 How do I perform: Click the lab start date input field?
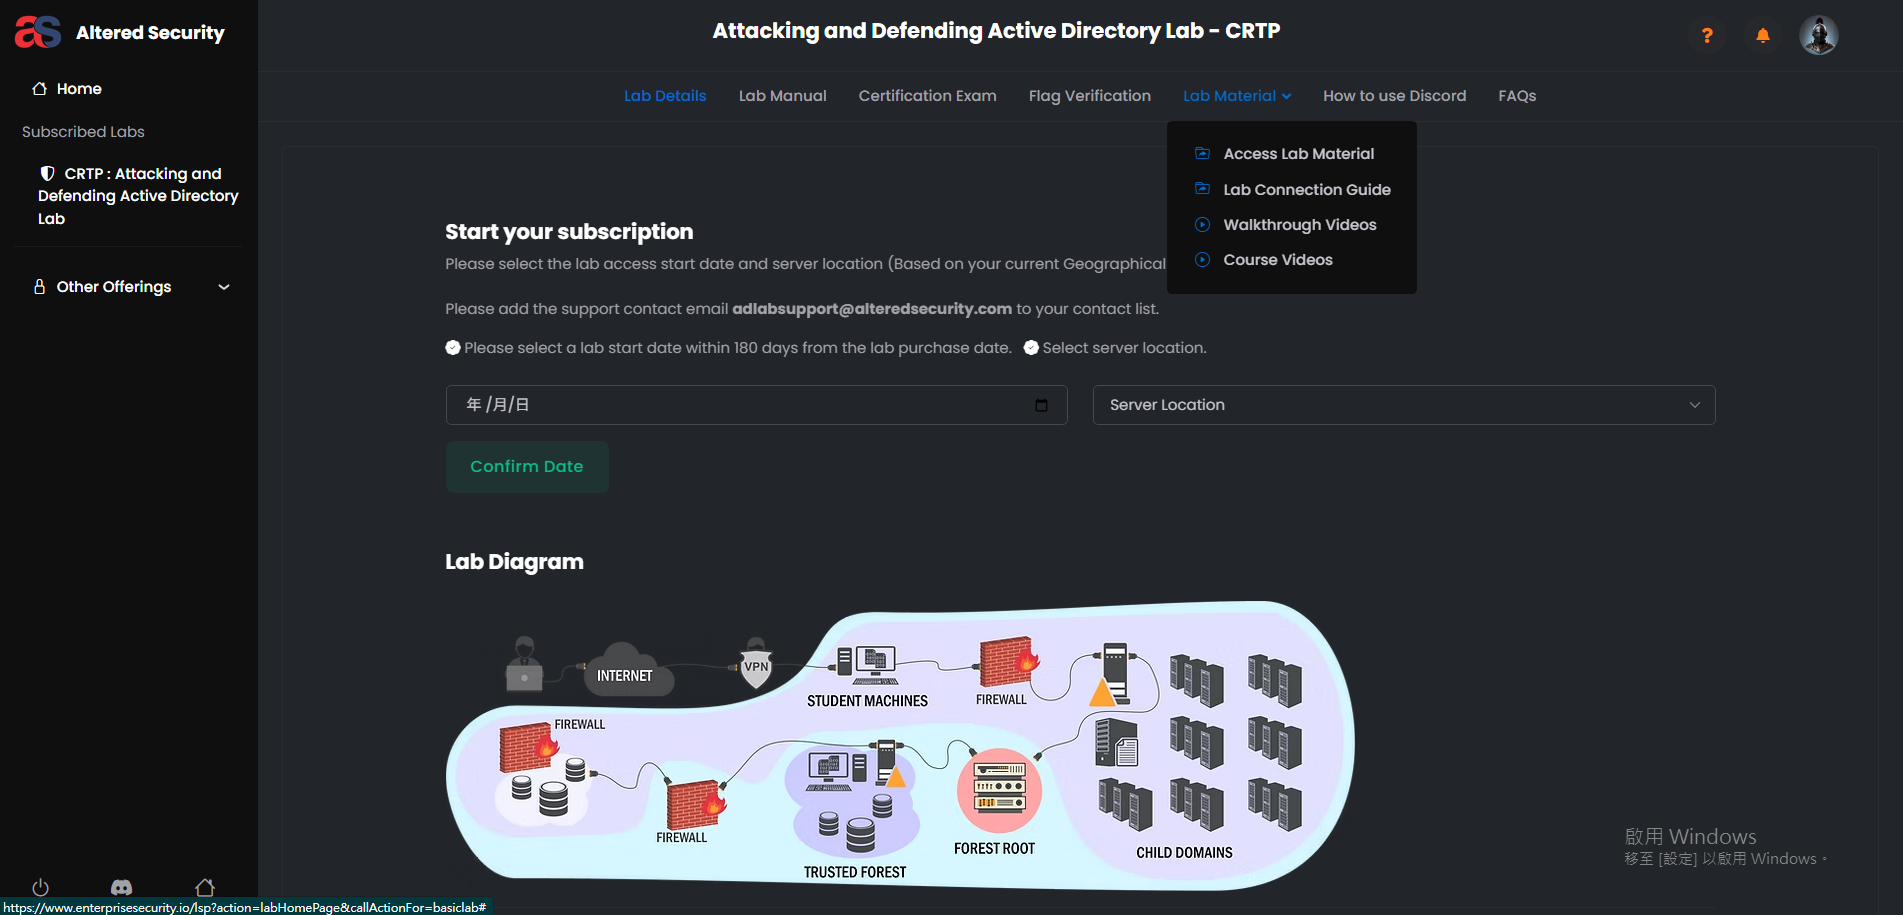(740, 405)
